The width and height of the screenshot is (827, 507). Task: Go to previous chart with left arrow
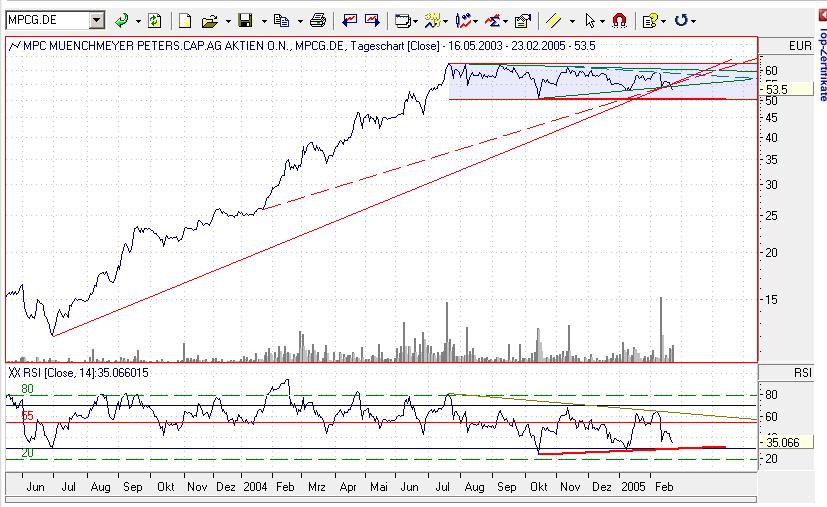pyautogui.click(x=349, y=21)
